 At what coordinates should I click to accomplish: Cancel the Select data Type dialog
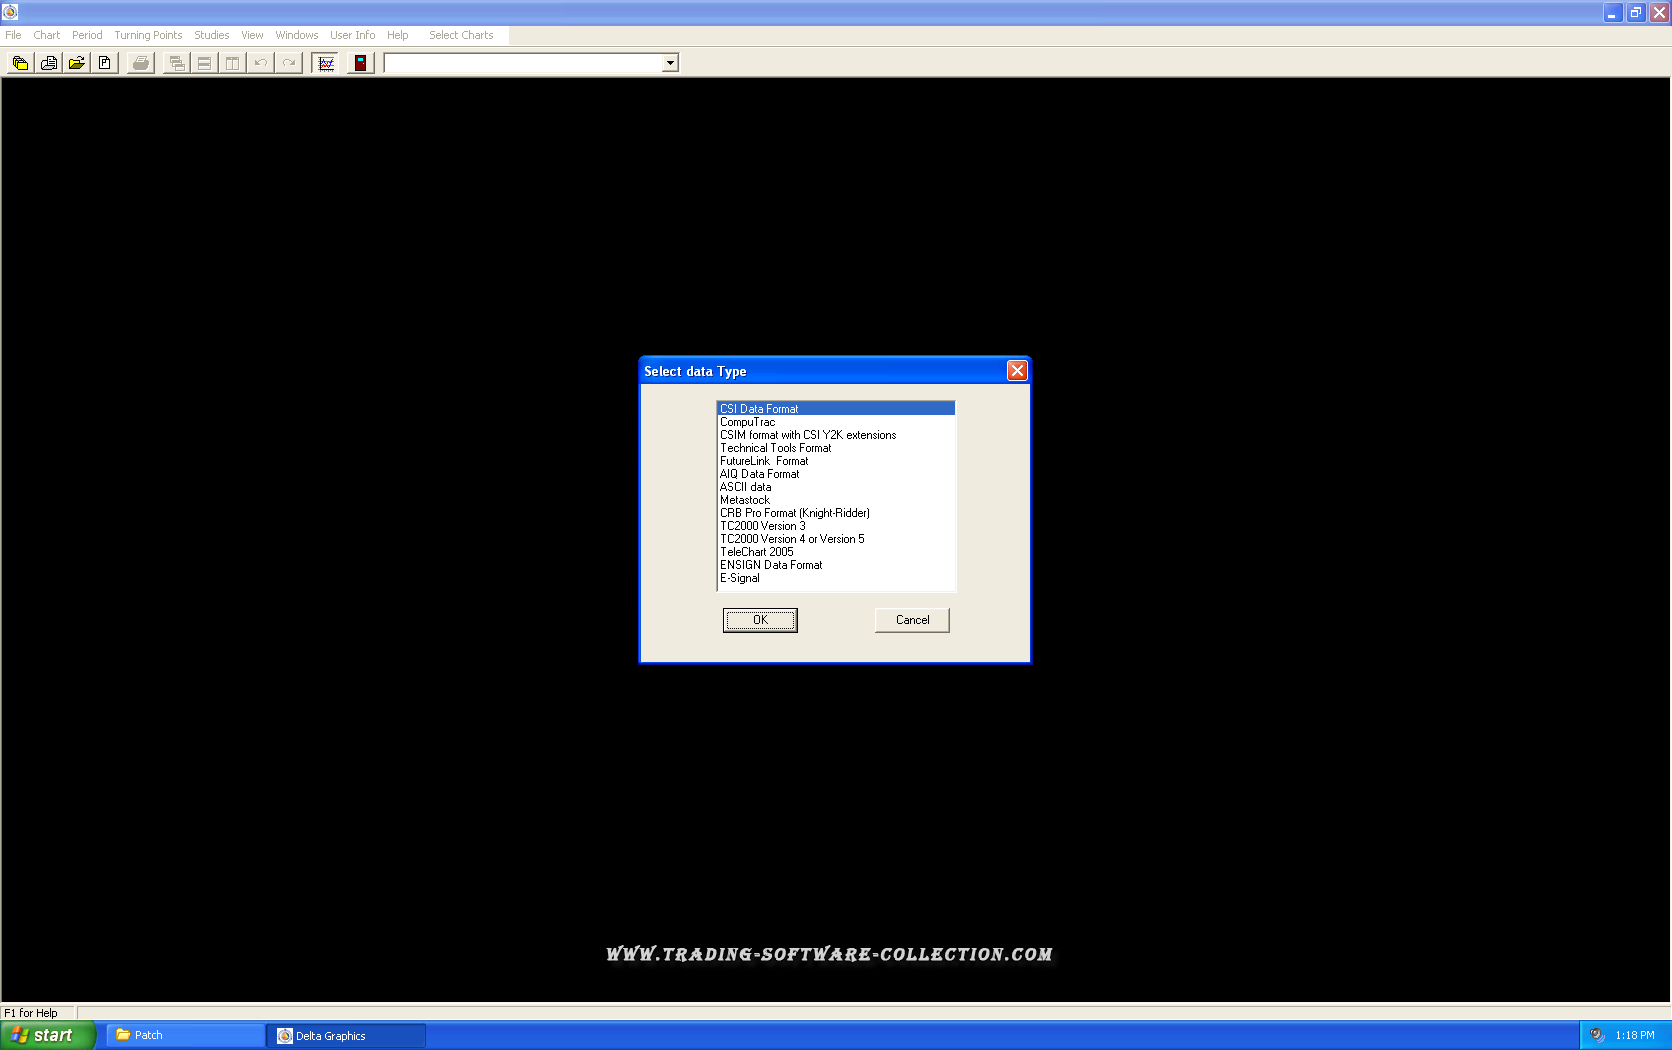tap(911, 620)
